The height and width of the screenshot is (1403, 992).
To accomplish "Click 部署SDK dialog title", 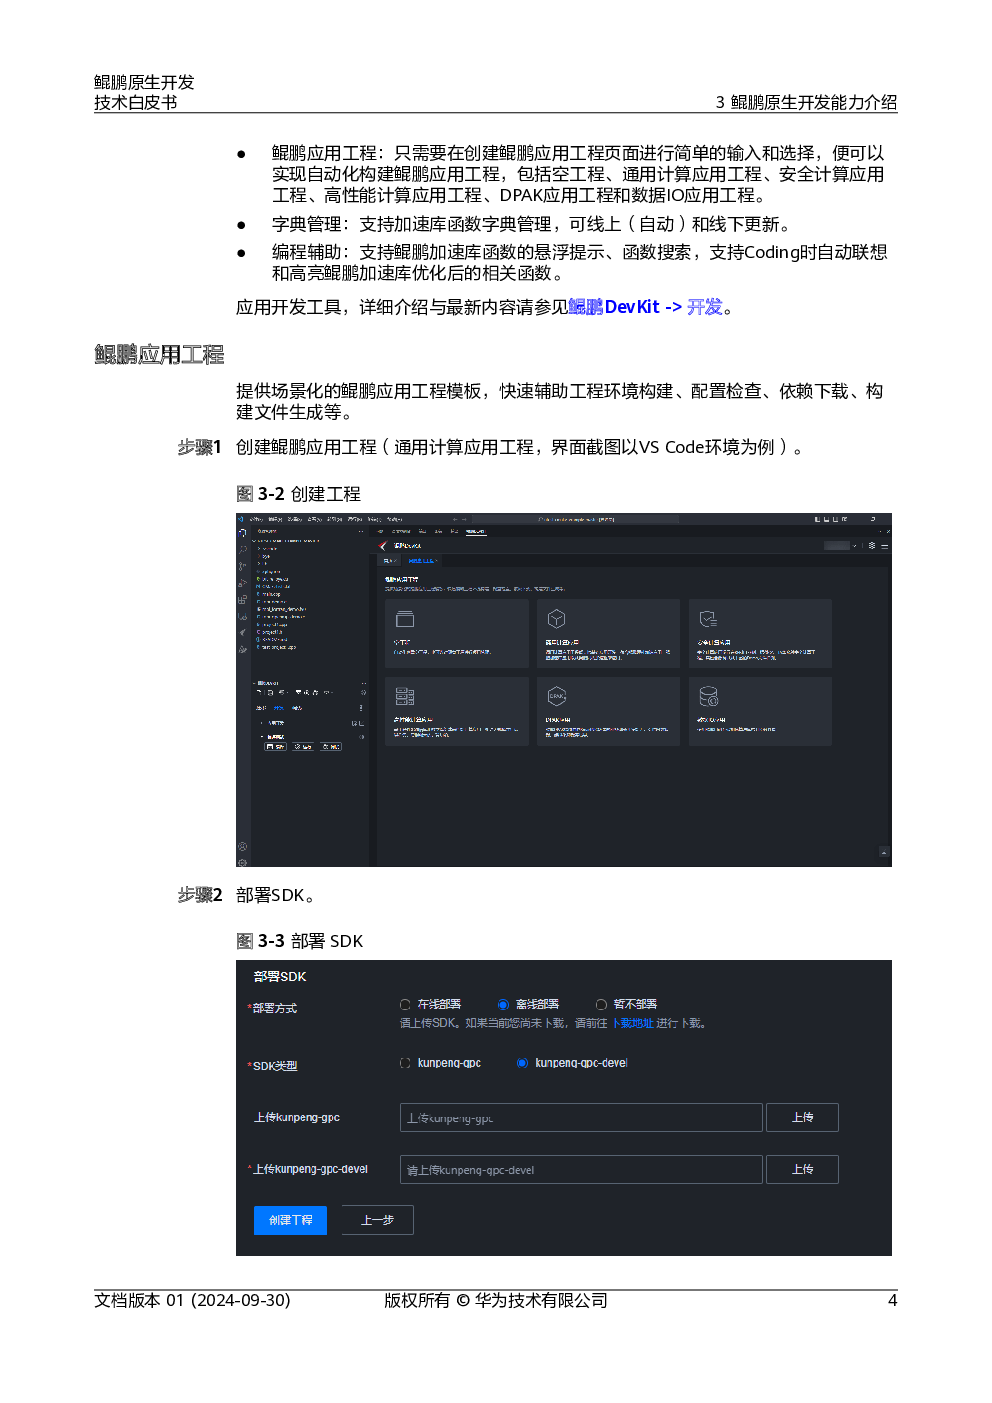I will 280,977.
